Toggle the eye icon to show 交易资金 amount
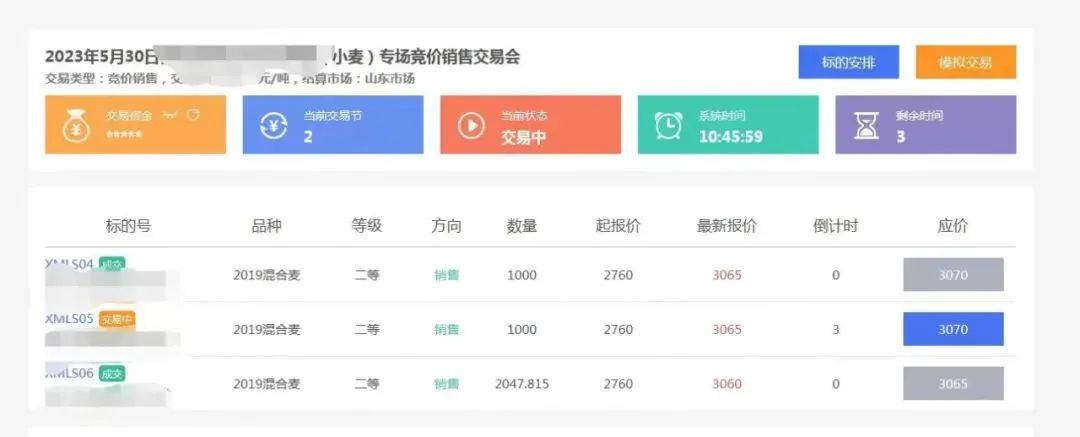 point(170,115)
